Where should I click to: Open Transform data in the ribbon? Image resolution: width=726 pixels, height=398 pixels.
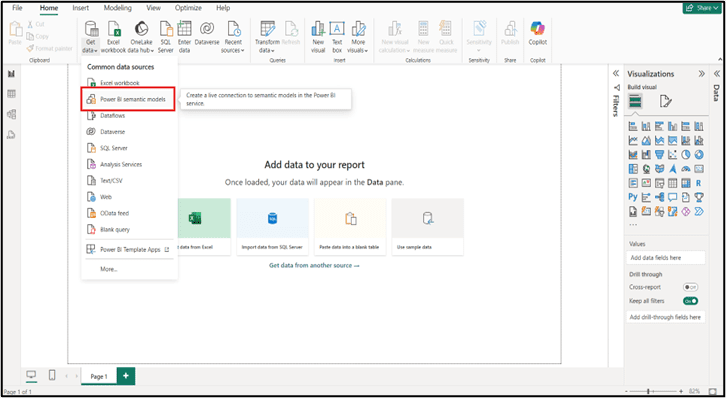267,37
